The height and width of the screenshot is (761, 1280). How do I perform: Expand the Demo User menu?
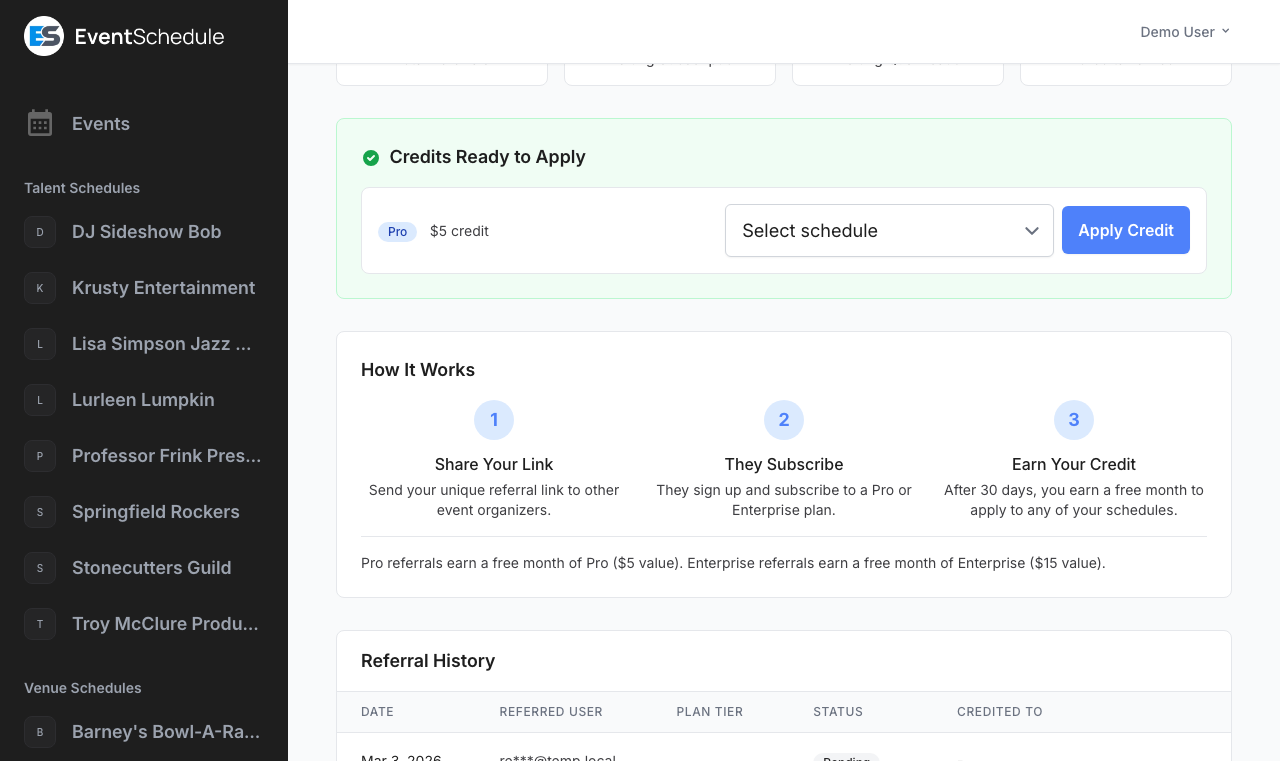[1184, 32]
